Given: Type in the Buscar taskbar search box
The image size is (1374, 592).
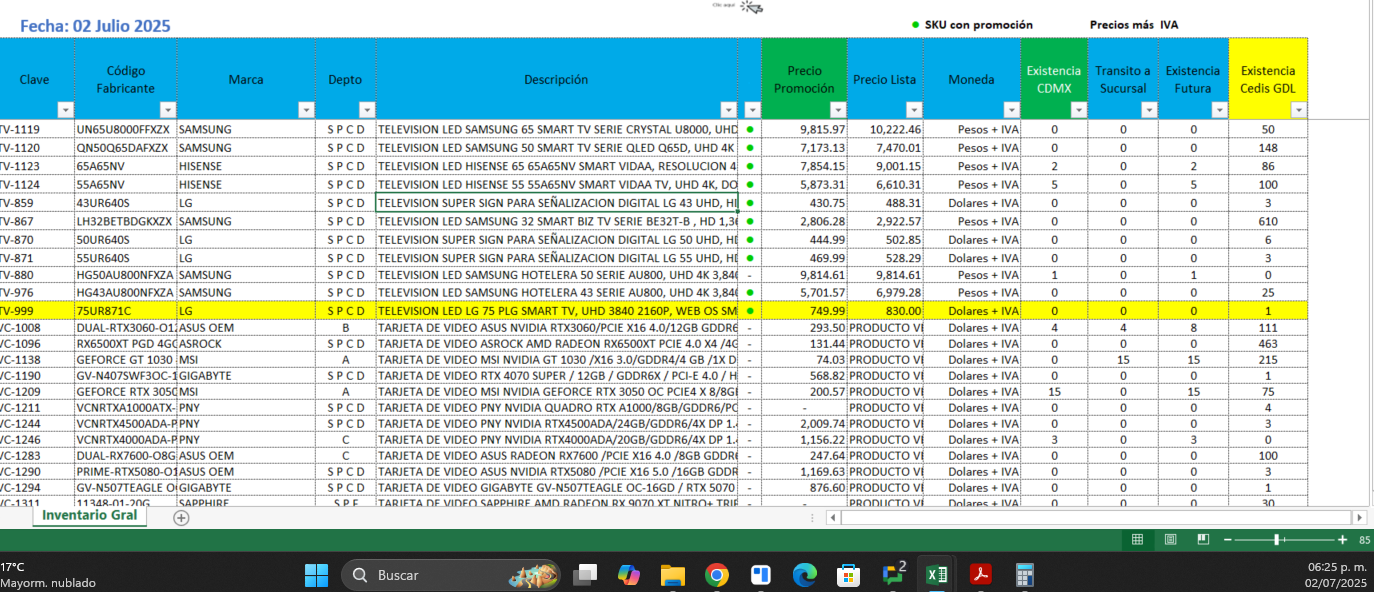Looking at the screenshot, I should [x=452, y=575].
